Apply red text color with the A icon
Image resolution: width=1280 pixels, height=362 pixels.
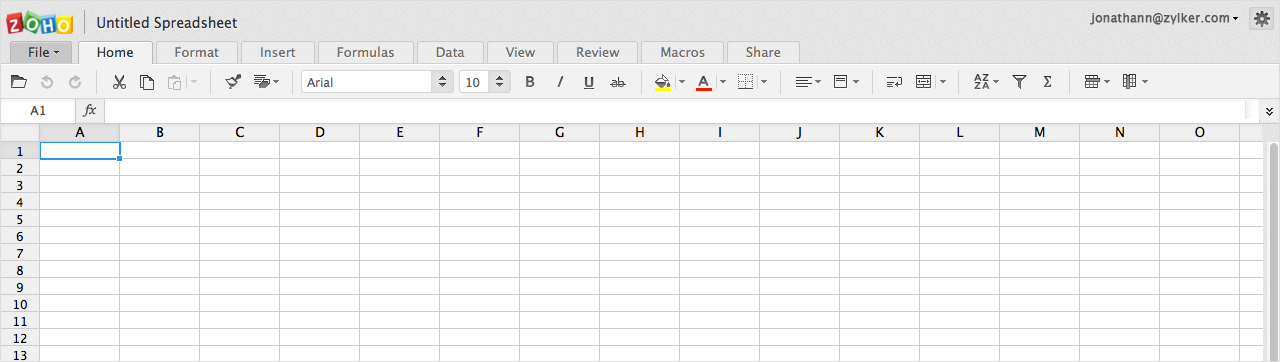tap(703, 82)
